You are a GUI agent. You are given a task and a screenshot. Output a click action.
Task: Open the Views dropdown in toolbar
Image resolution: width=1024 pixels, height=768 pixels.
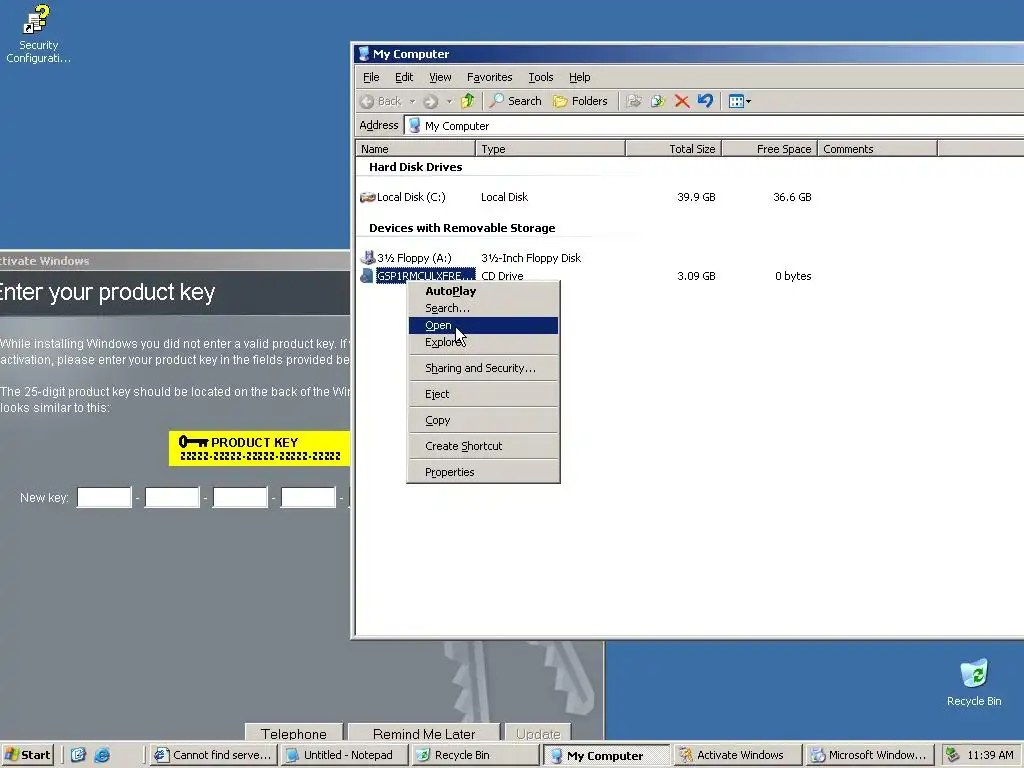coord(740,101)
